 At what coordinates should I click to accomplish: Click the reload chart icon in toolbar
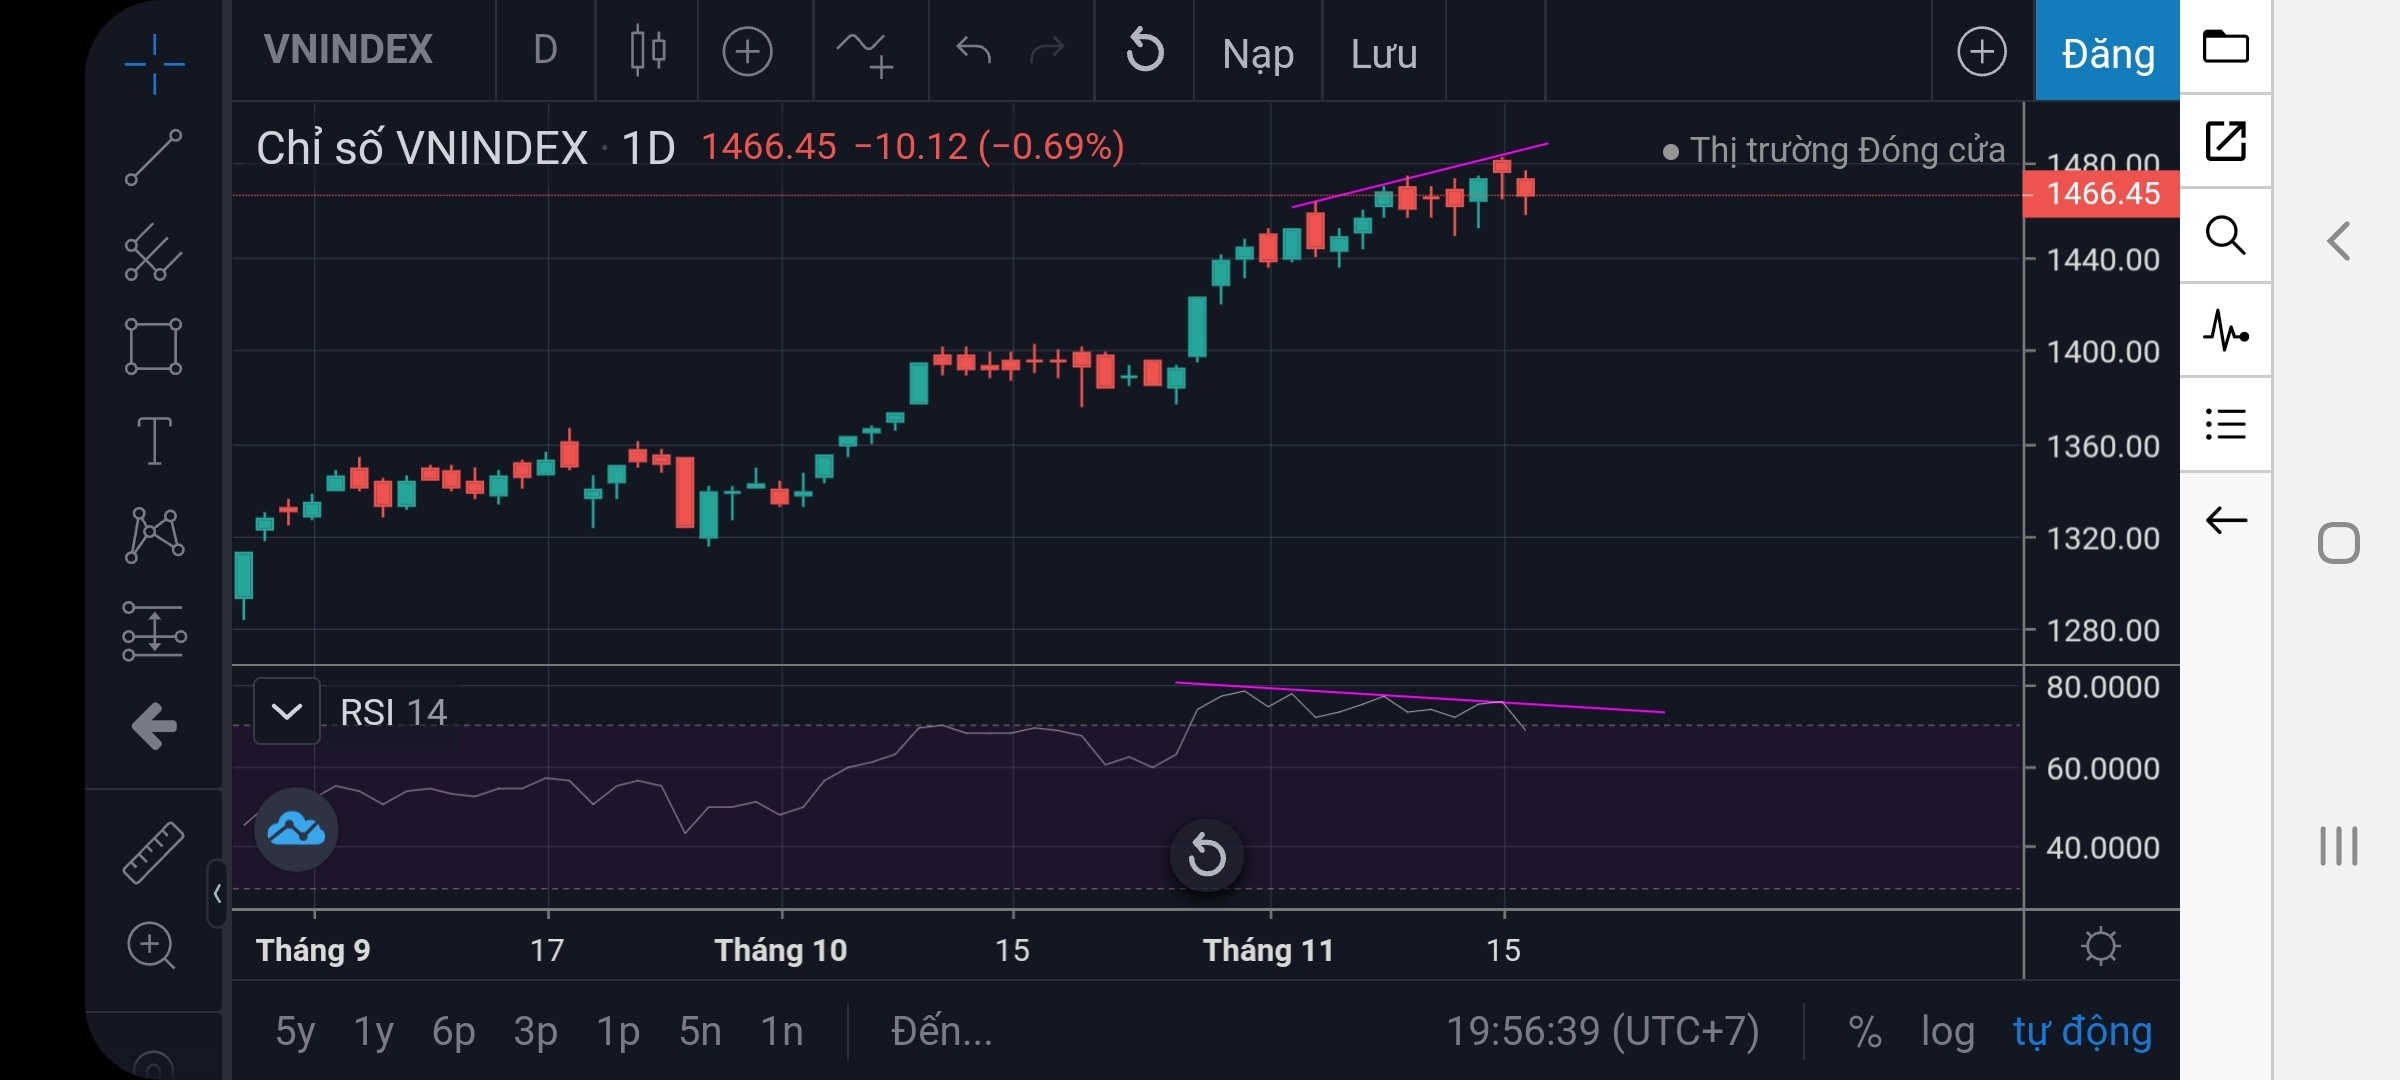(1145, 50)
